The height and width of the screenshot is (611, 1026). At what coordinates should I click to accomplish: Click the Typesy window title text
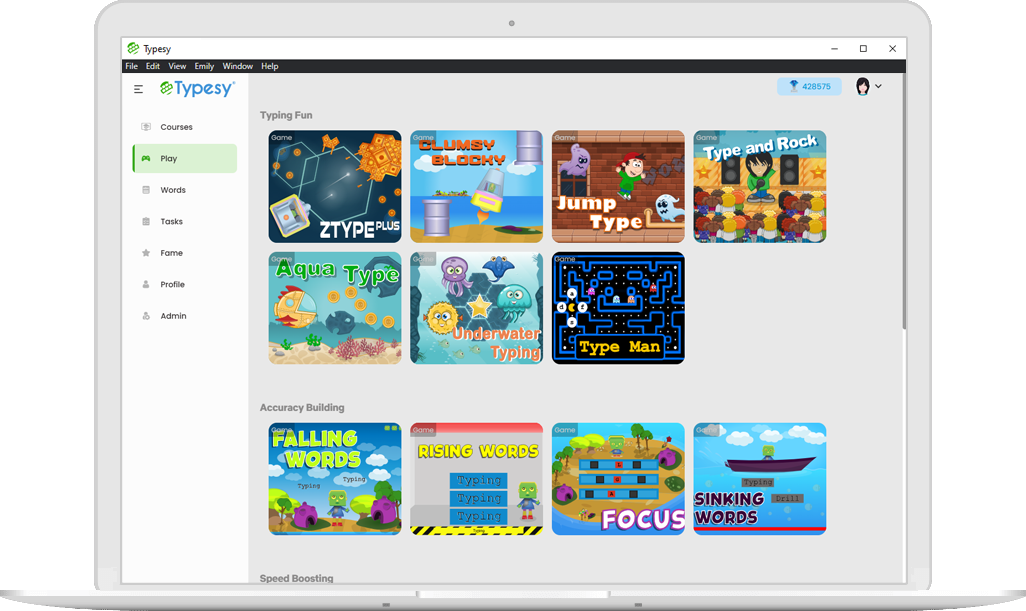(x=157, y=49)
